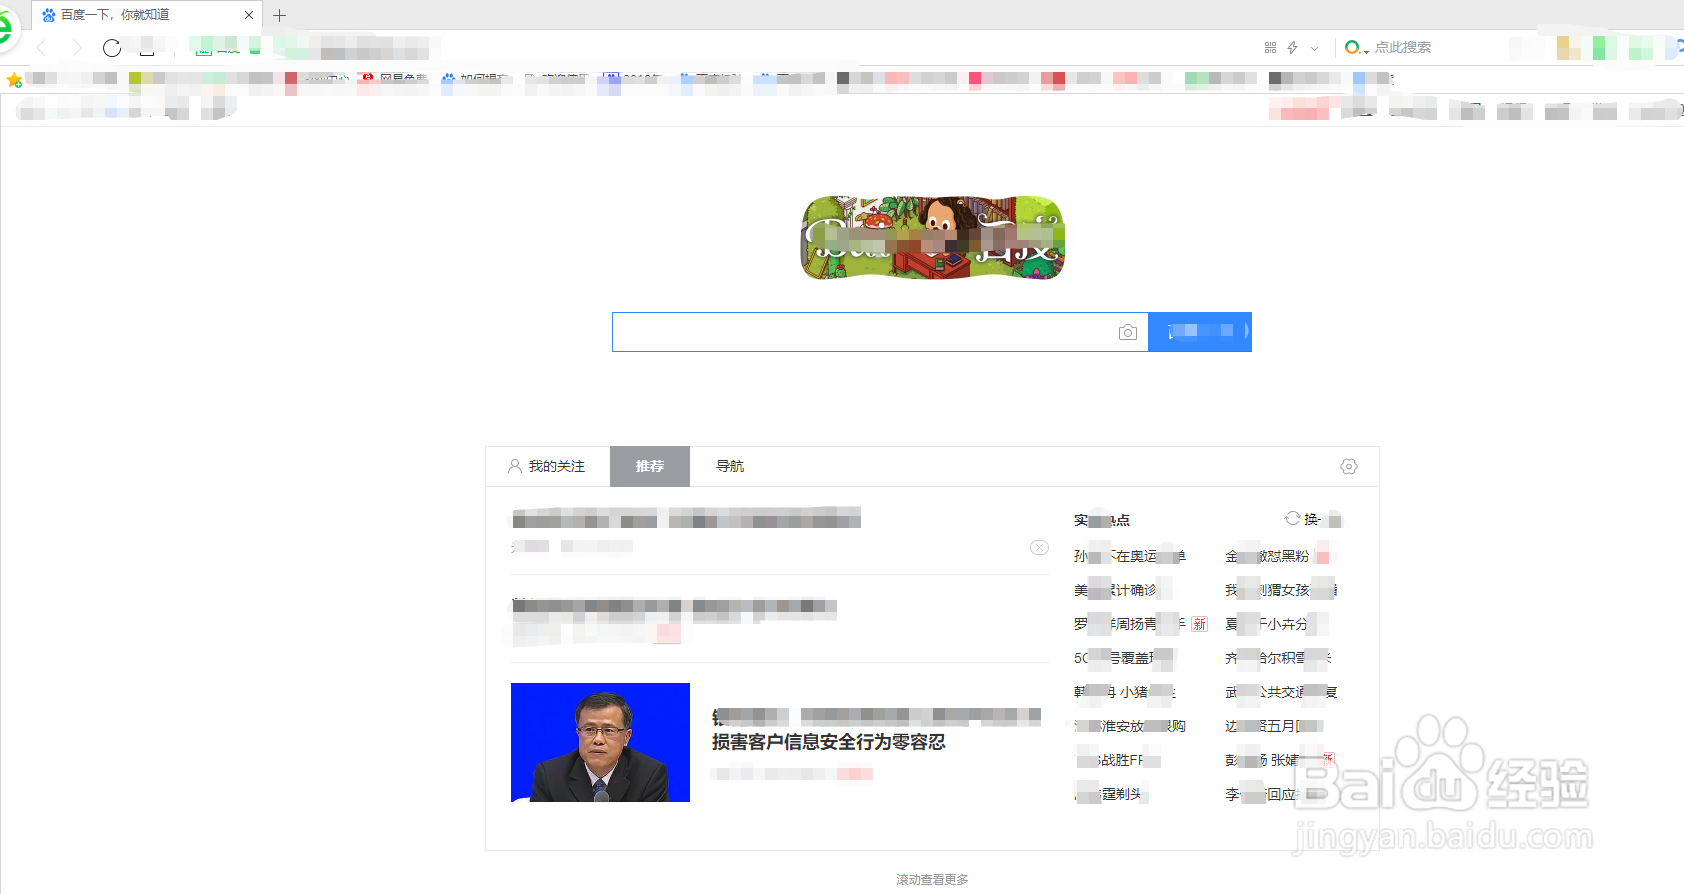
Task: Open headline 损害客户信息安全行为零容忍
Action: point(828,742)
